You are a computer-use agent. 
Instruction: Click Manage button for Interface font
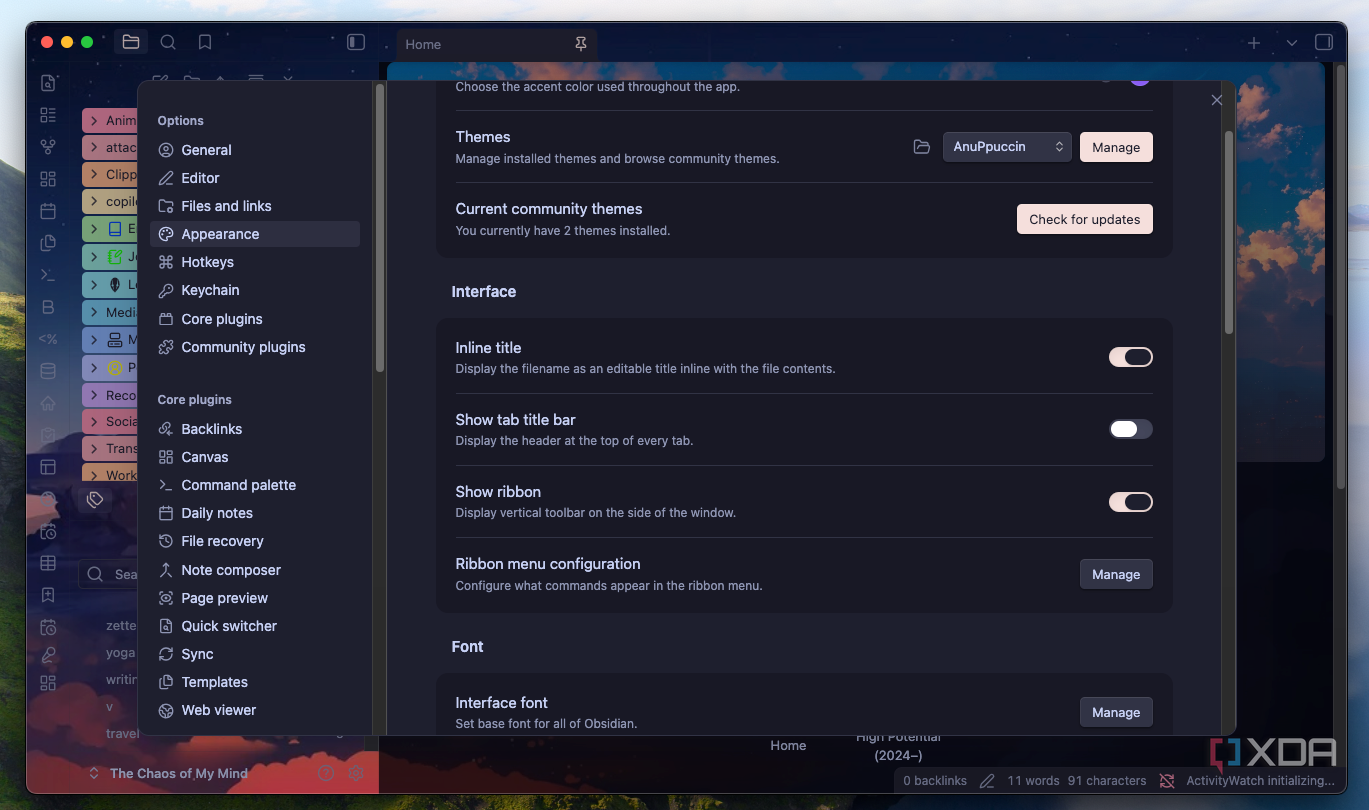coord(1116,712)
